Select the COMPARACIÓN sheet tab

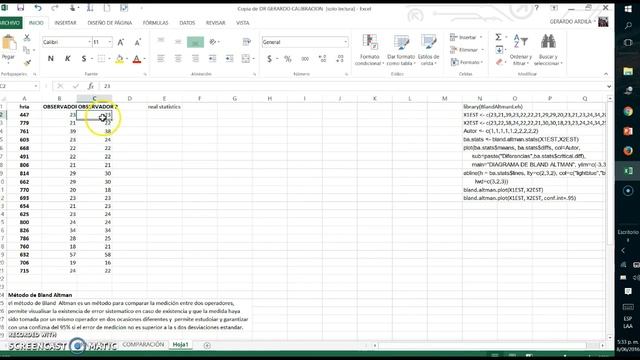(x=143, y=344)
